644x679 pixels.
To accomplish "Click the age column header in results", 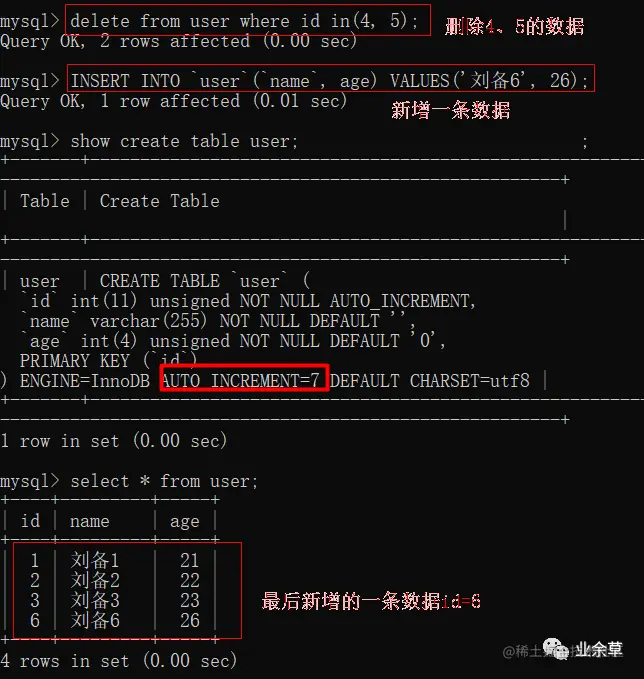I will coord(185,522).
